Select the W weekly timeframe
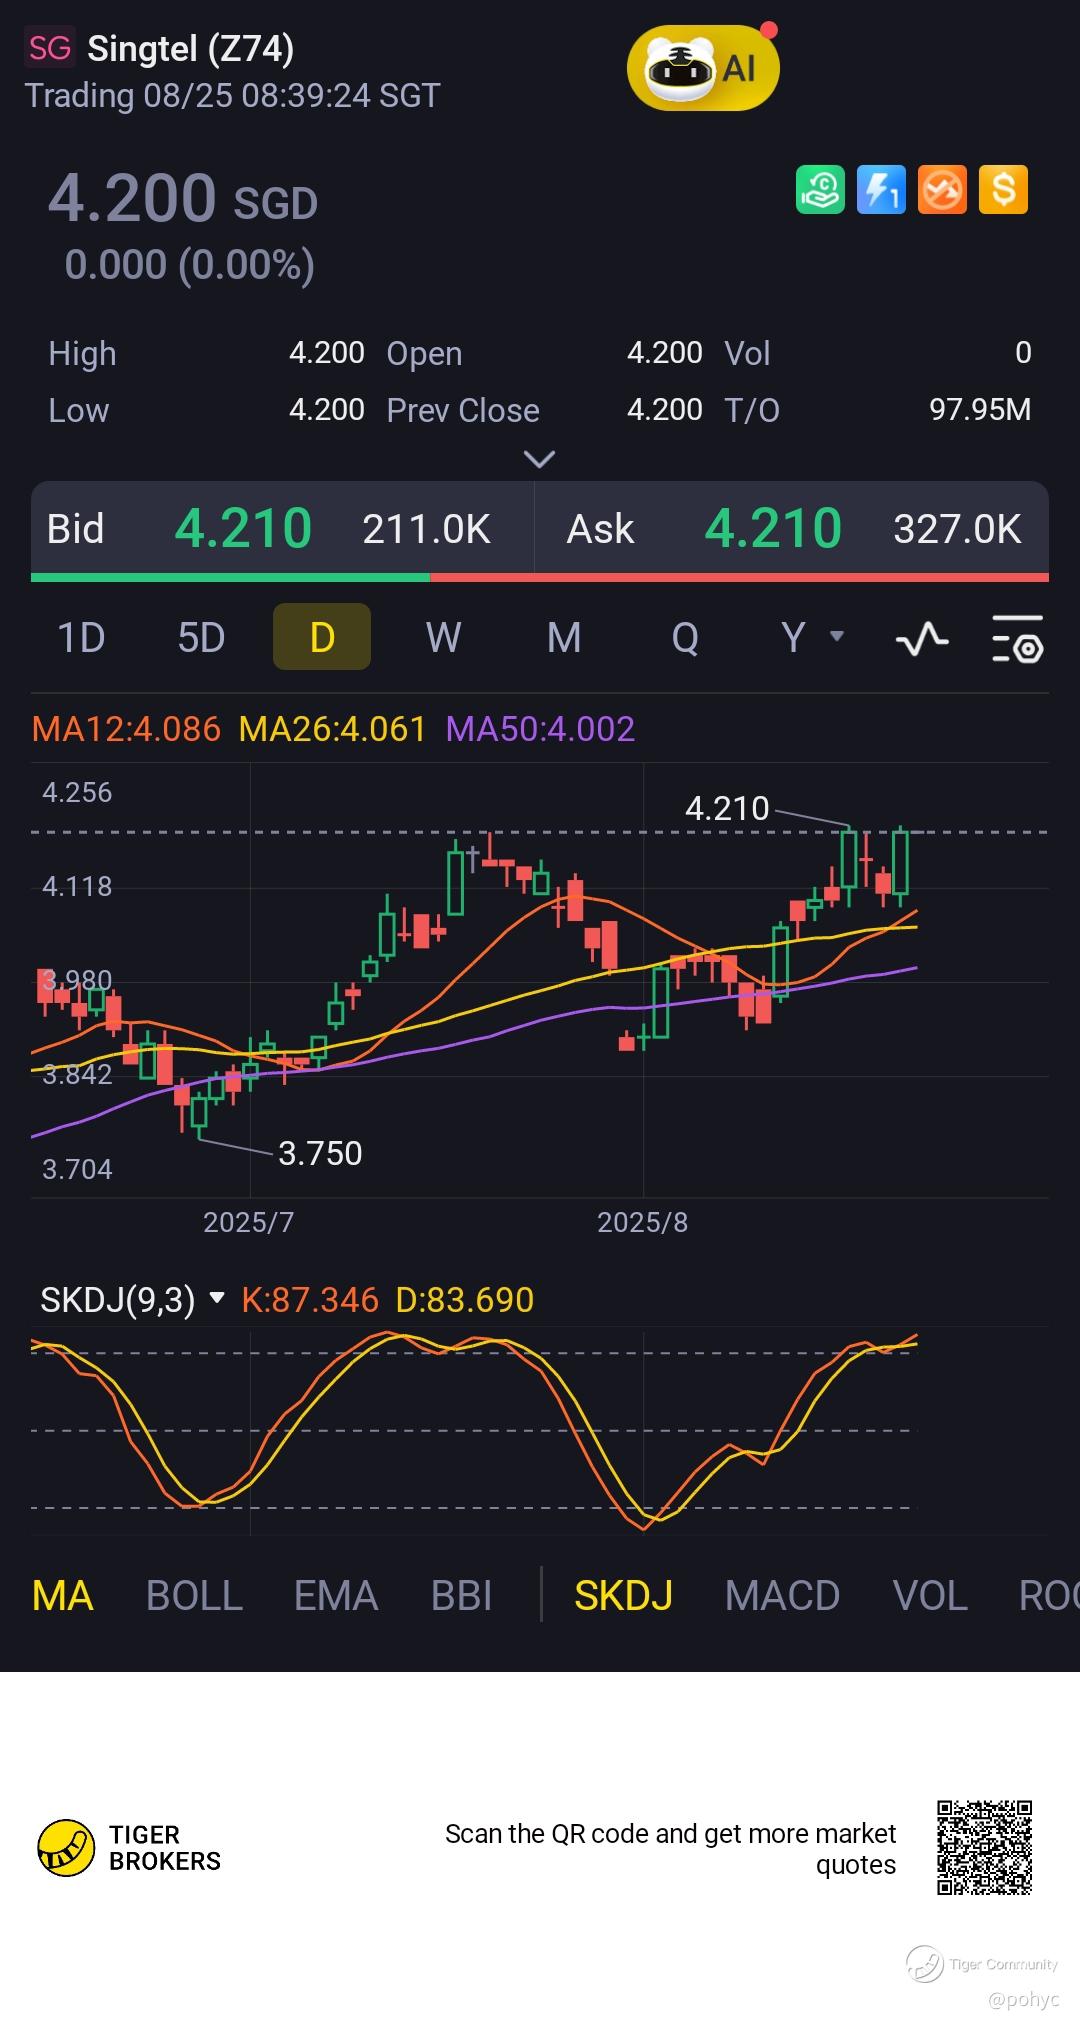1080x2024 pixels. tap(443, 637)
